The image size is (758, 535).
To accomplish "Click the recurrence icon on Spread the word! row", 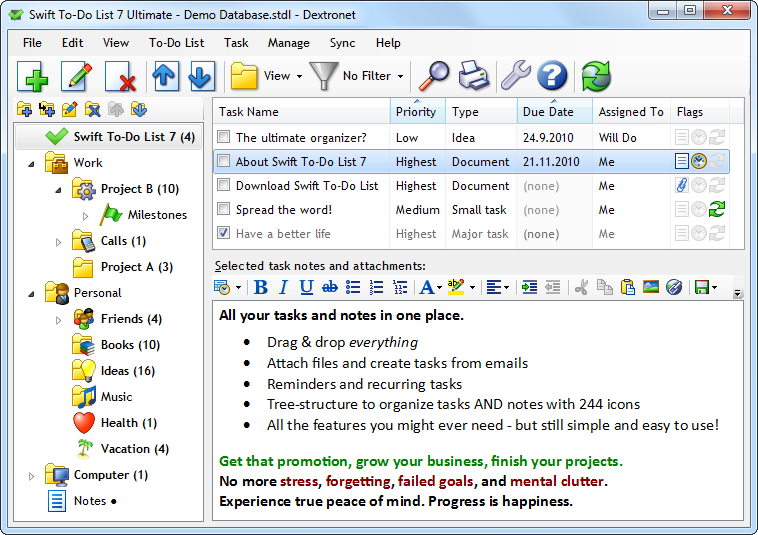I will pos(717,209).
